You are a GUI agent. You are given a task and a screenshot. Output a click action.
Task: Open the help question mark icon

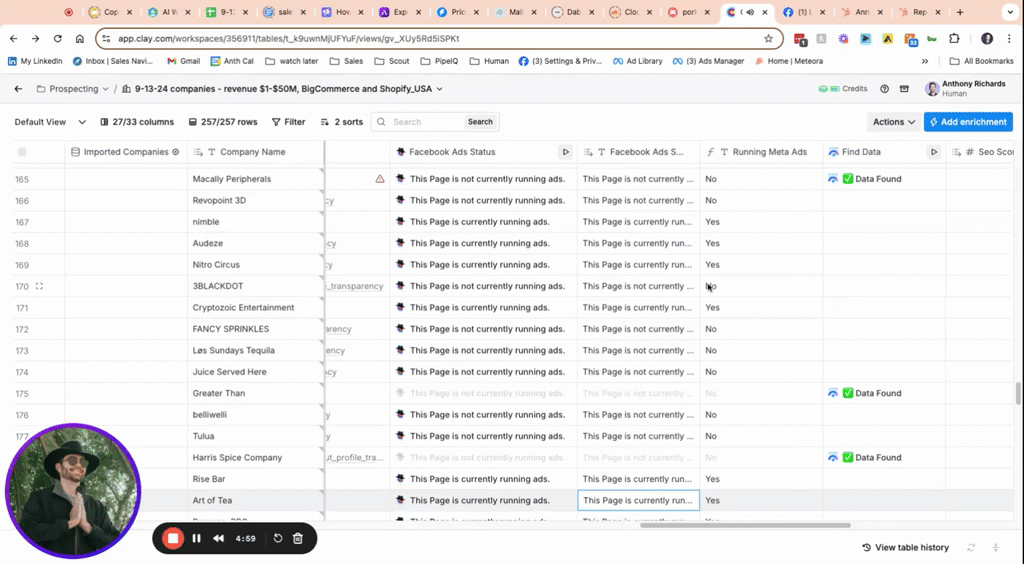[x=884, y=89]
